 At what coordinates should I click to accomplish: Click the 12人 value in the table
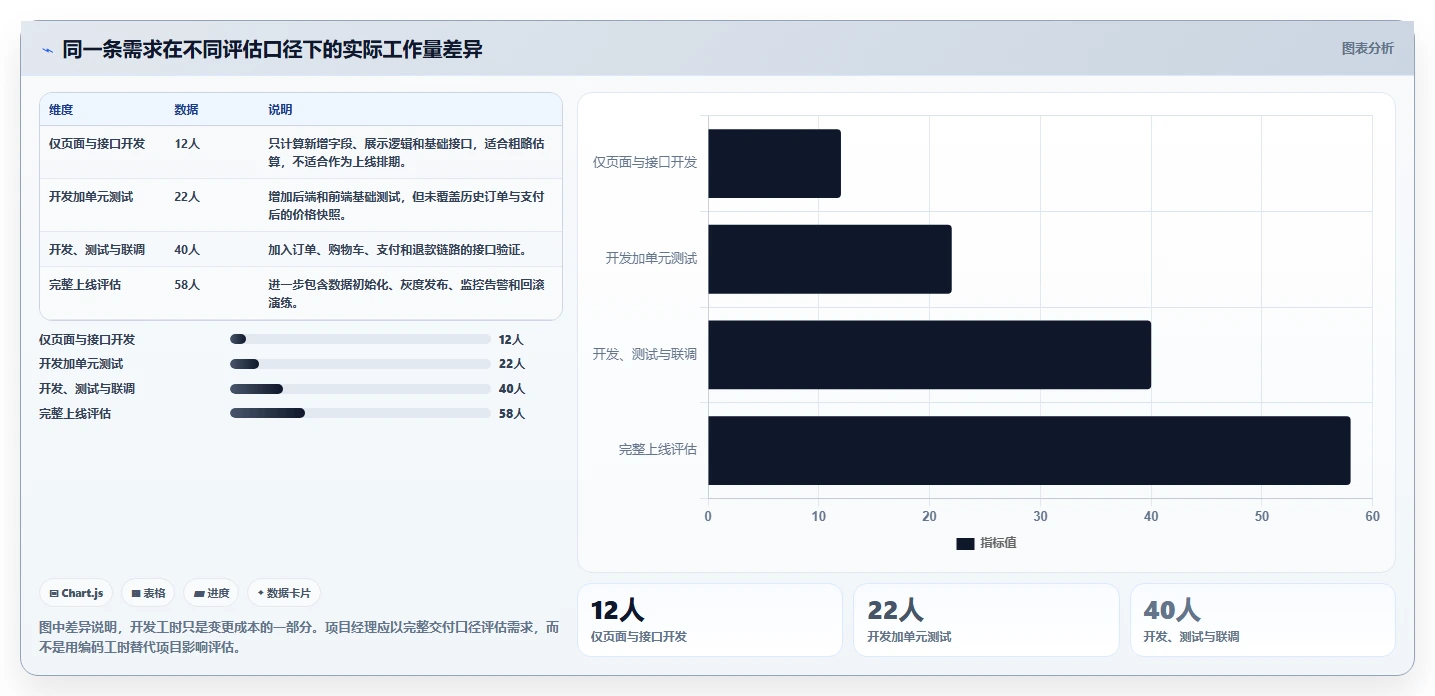point(187,144)
